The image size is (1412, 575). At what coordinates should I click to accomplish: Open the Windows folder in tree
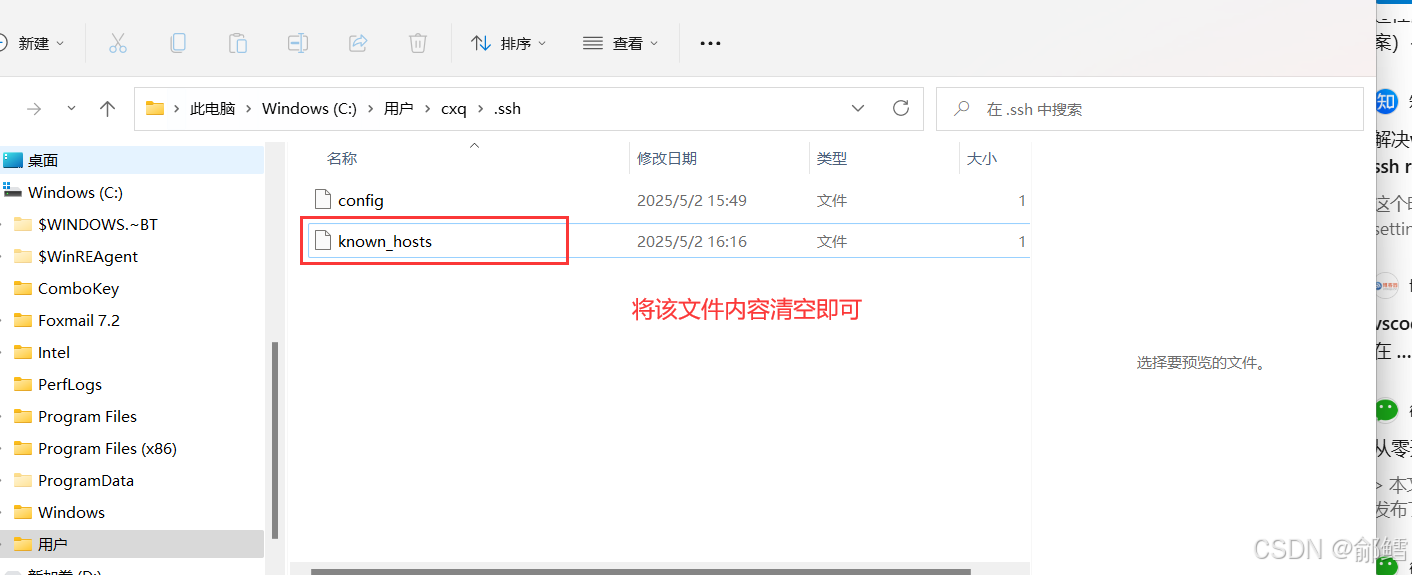click(x=71, y=512)
